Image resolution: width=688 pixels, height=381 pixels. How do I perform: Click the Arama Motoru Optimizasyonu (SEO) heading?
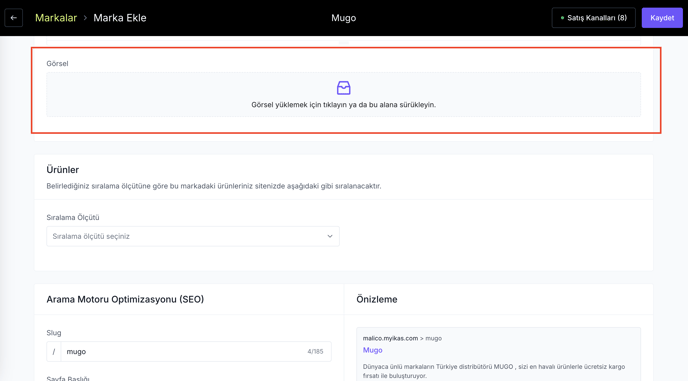point(125,299)
